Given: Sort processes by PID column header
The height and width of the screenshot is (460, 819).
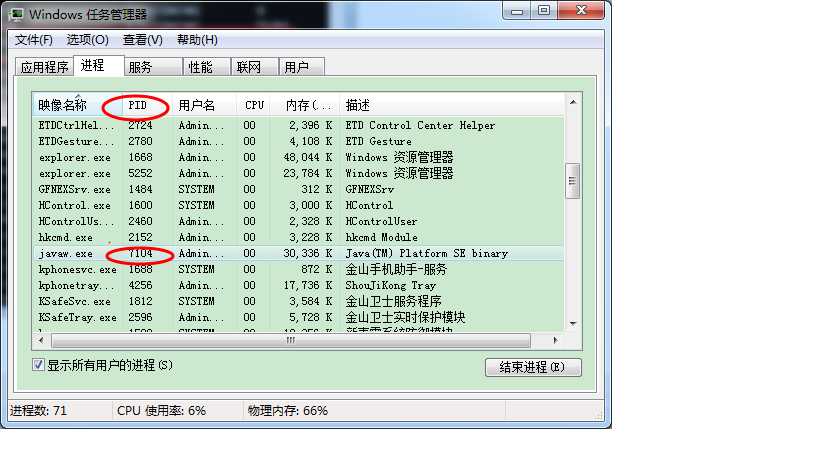Looking at the screenshot, I should point(148,105).
